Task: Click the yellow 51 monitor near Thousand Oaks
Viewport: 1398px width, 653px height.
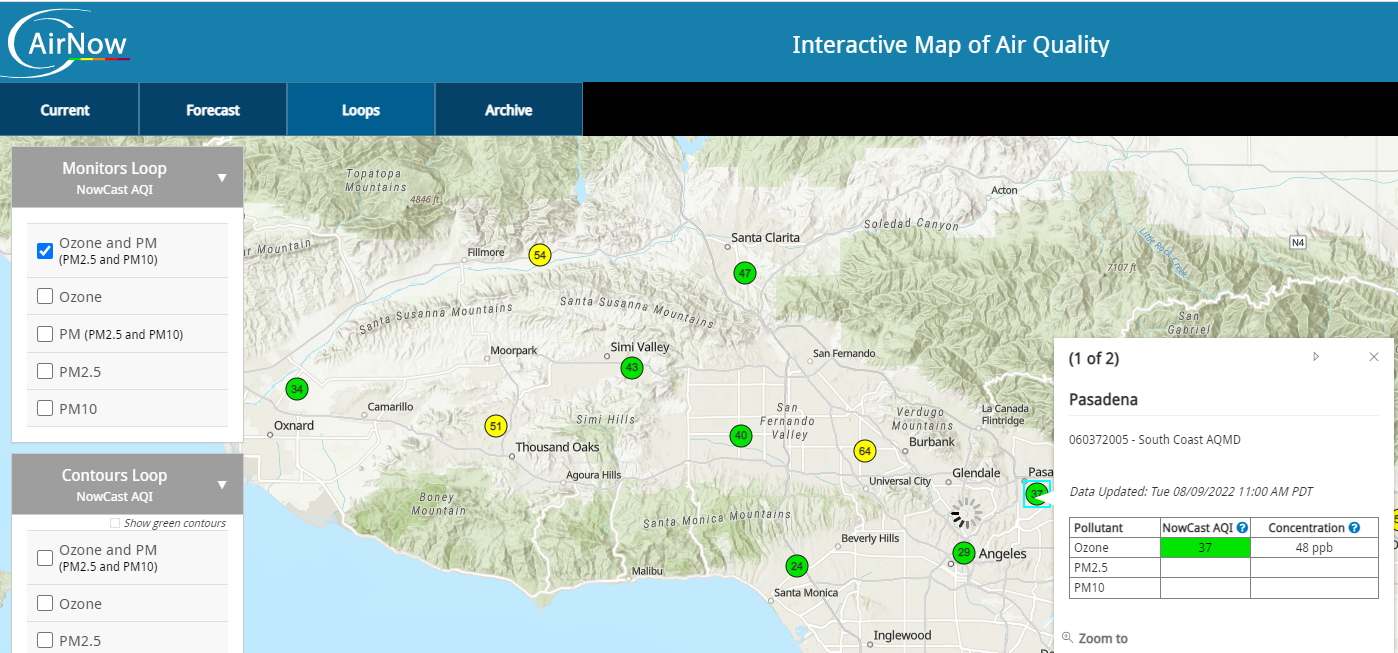Action: 495,426
